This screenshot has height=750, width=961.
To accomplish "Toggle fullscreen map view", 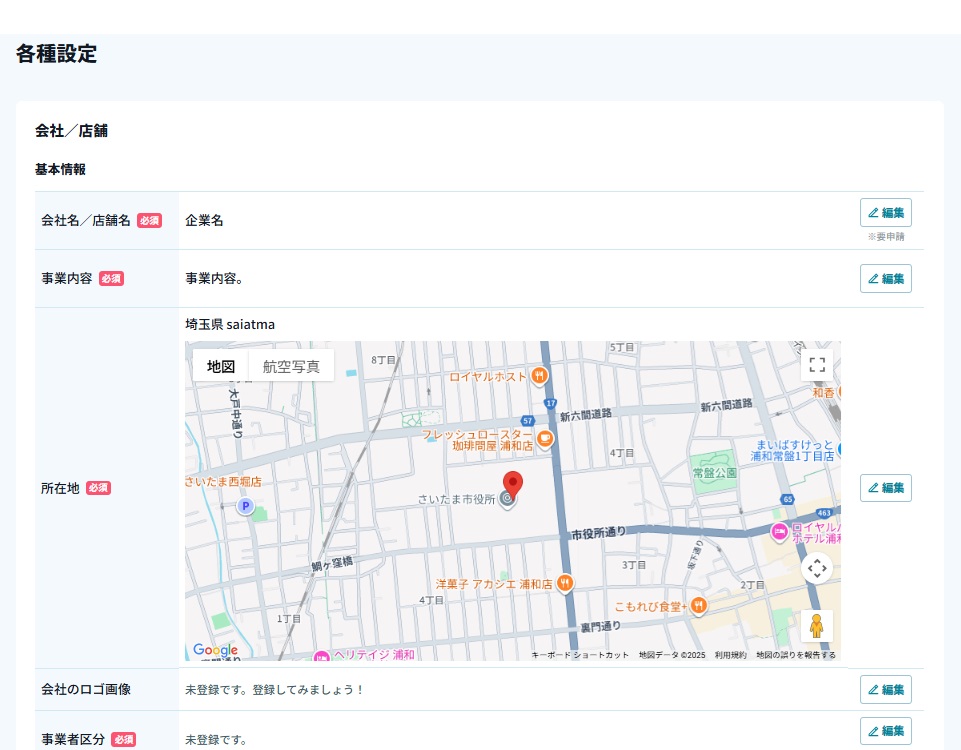I will pyautogui.click(x=817, y=365).
